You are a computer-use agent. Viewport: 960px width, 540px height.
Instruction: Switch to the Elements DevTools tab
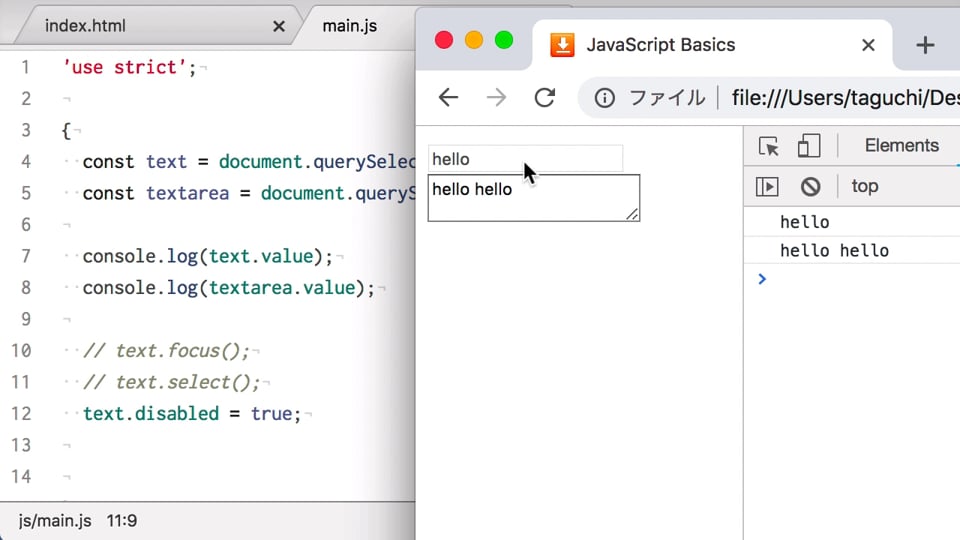point(901,146)
